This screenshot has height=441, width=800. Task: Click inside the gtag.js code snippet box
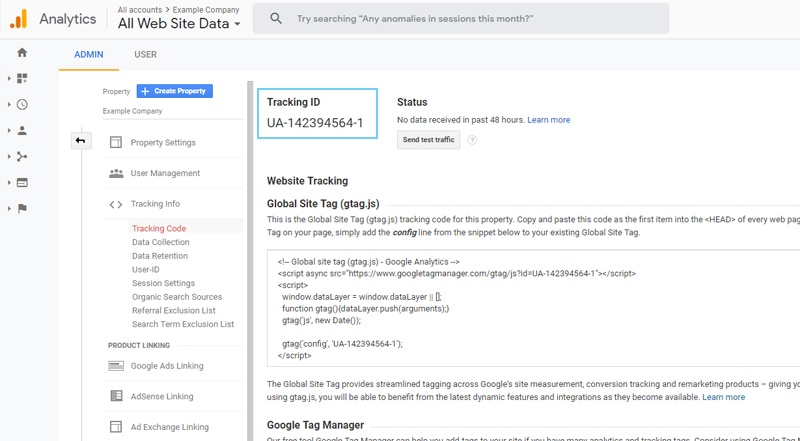533,308
